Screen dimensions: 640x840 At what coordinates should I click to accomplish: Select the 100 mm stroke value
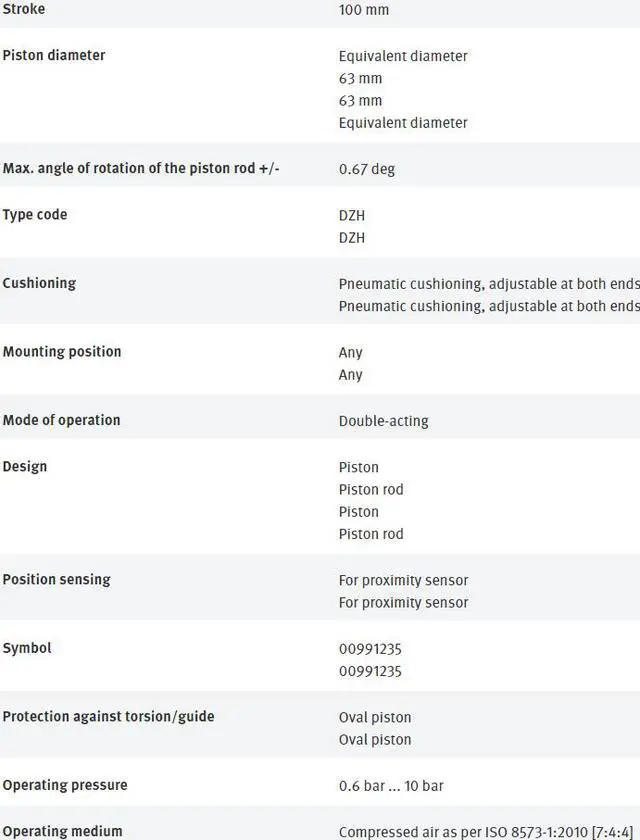click(x=364, y=10)
